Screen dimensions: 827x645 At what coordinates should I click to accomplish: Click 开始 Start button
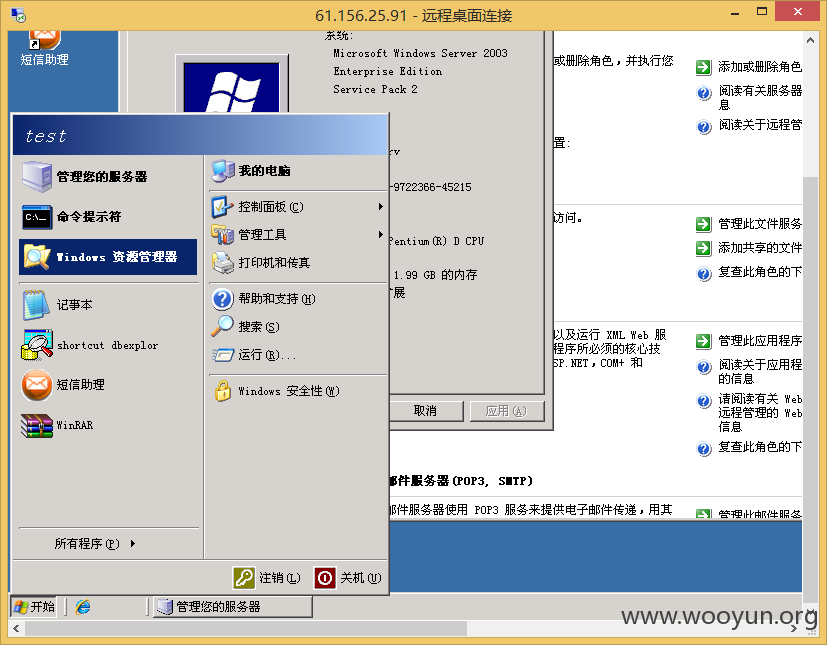[x=33, y=607]
